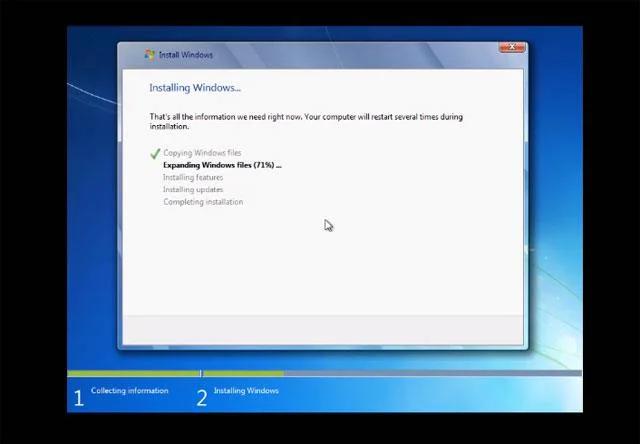Click the green checkmark beside Copying Windows files

(155, 154)
